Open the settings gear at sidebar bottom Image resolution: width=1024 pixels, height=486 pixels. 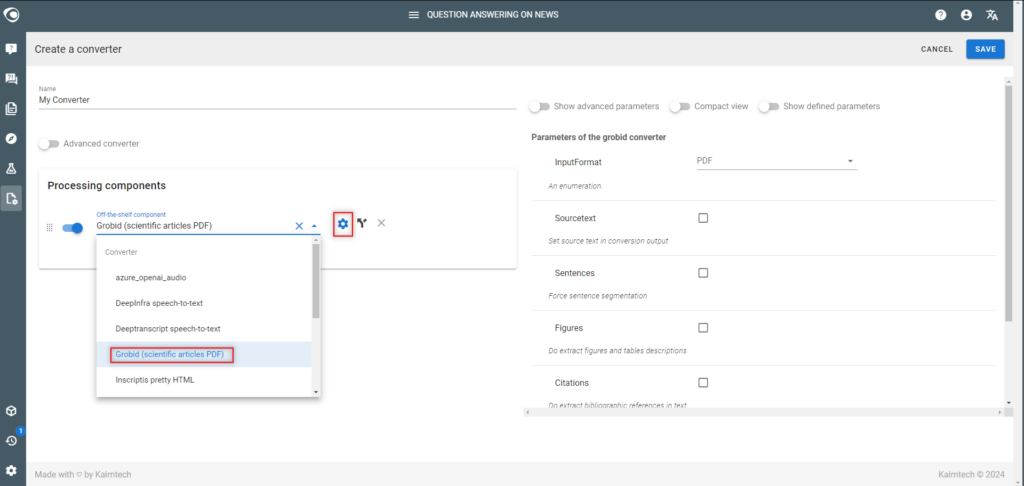tap(11, 470)
